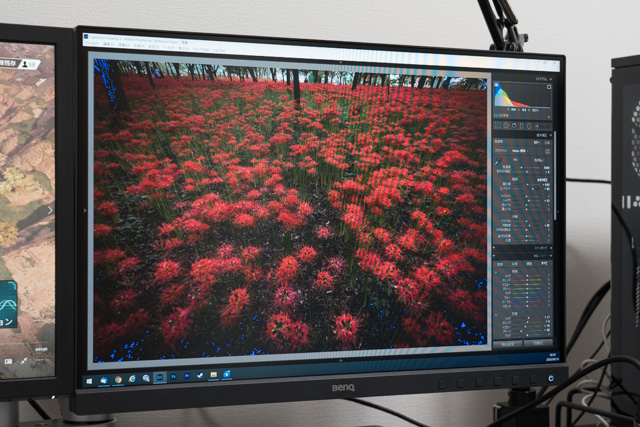Open Google Chrome from the taskbar
The width and height of the screenshot is (640, 427).
[x=118, y=380]
